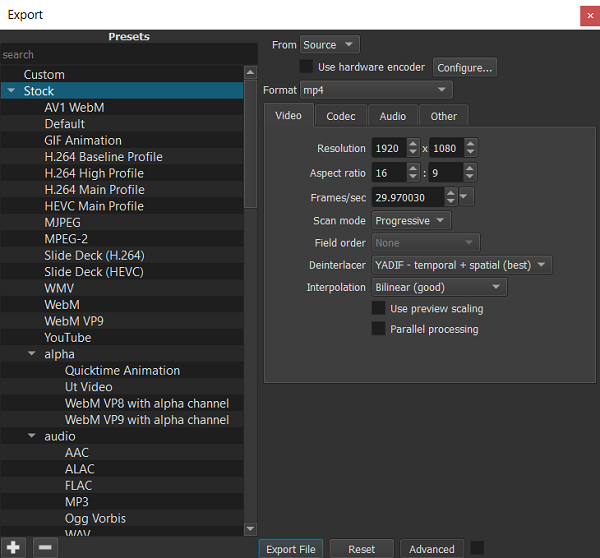Screen dimensions: 600x558
Task: Click the Export File button
Action: point(291,549)
